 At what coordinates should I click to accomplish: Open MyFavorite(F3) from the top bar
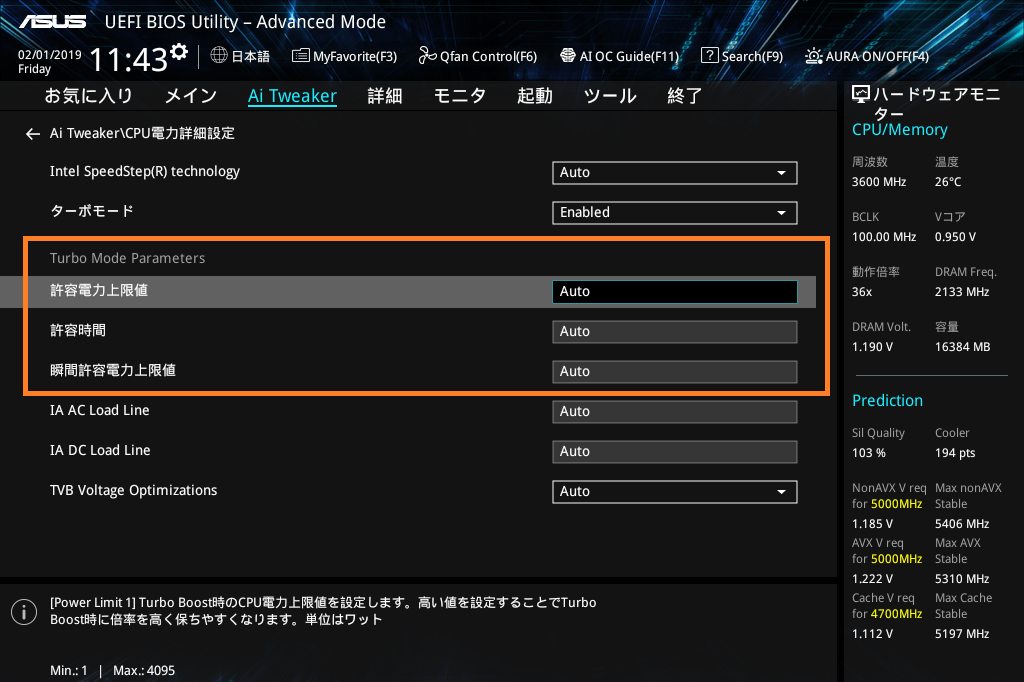tap(344, 56)
